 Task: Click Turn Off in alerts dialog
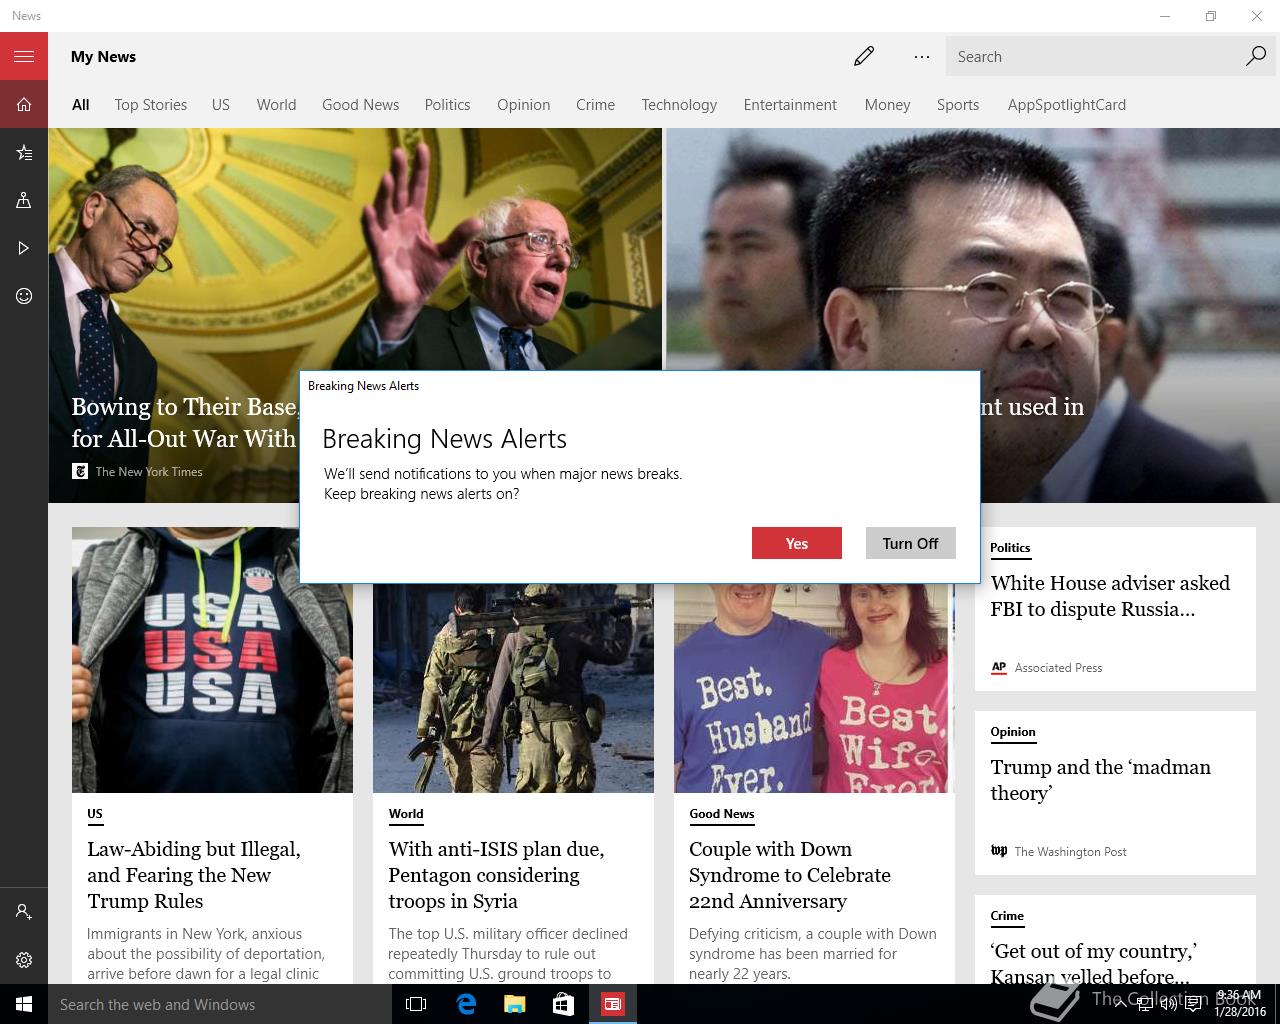pyautogui.click(x=910, y=543)
